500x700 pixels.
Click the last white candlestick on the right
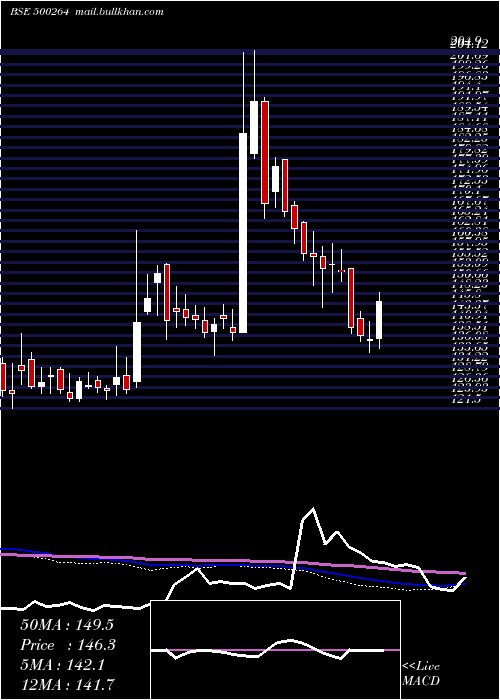pyautogui.click(x=379, y=320)
